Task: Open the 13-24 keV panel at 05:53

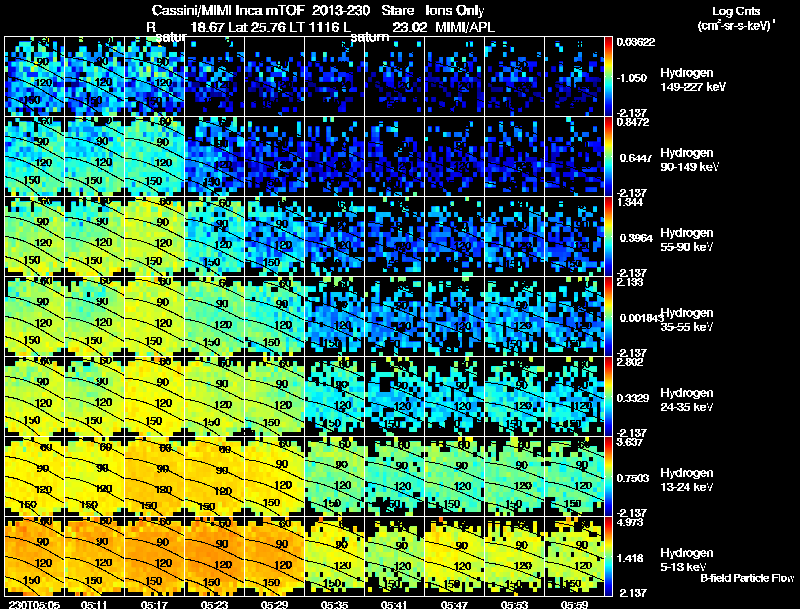Action: pyautogui.click(x=515, y=476)
